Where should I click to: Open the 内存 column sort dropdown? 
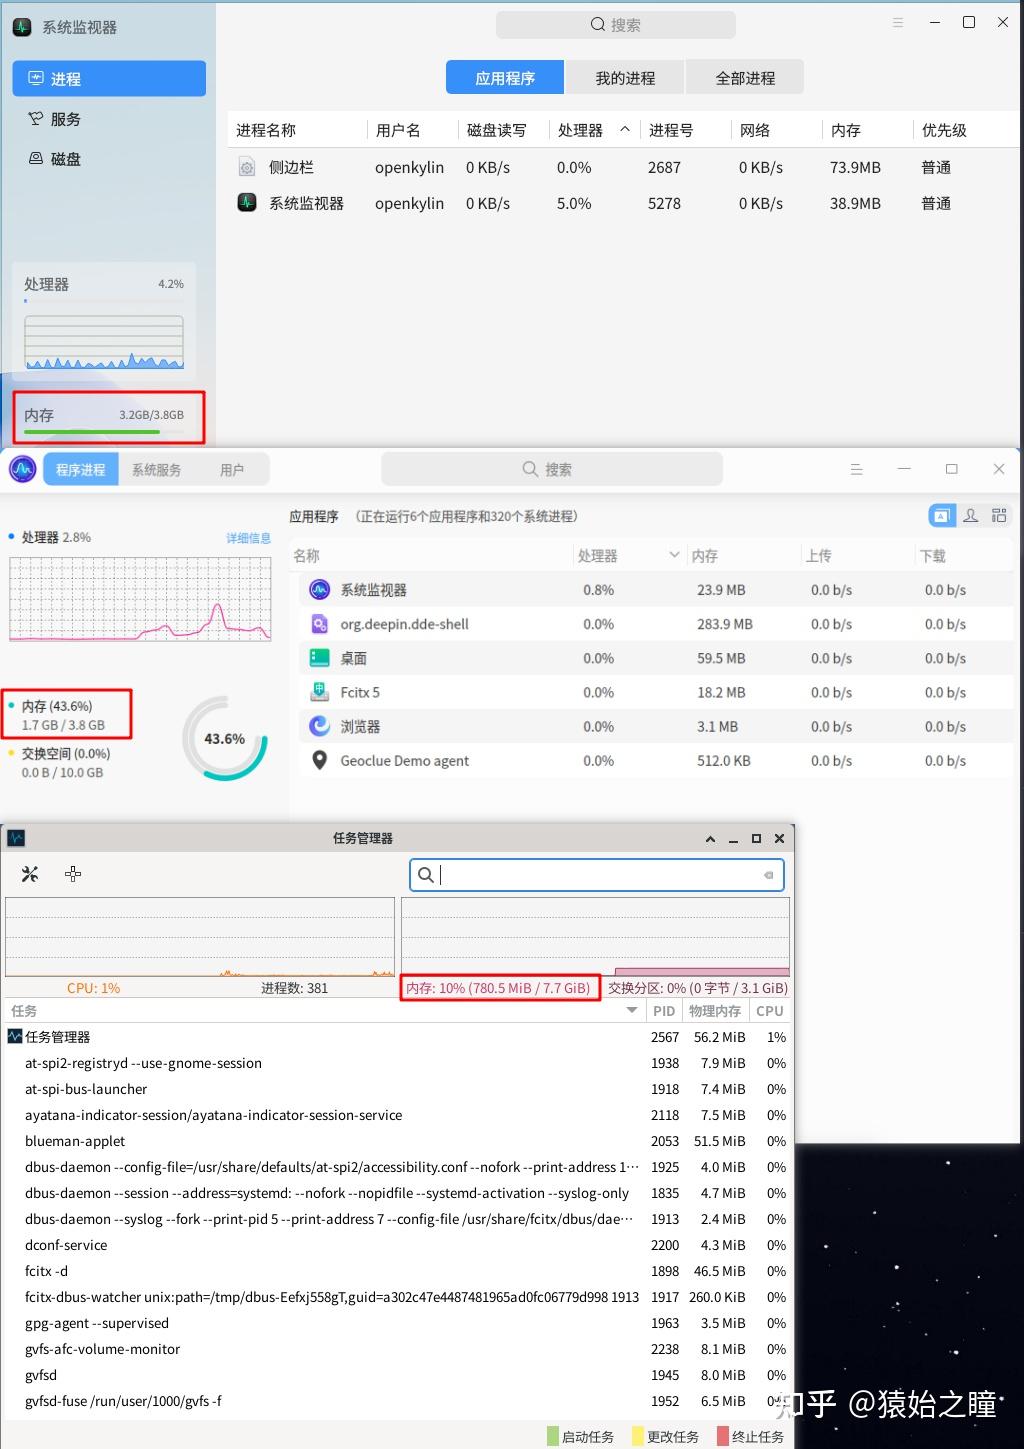click(705, 555)
